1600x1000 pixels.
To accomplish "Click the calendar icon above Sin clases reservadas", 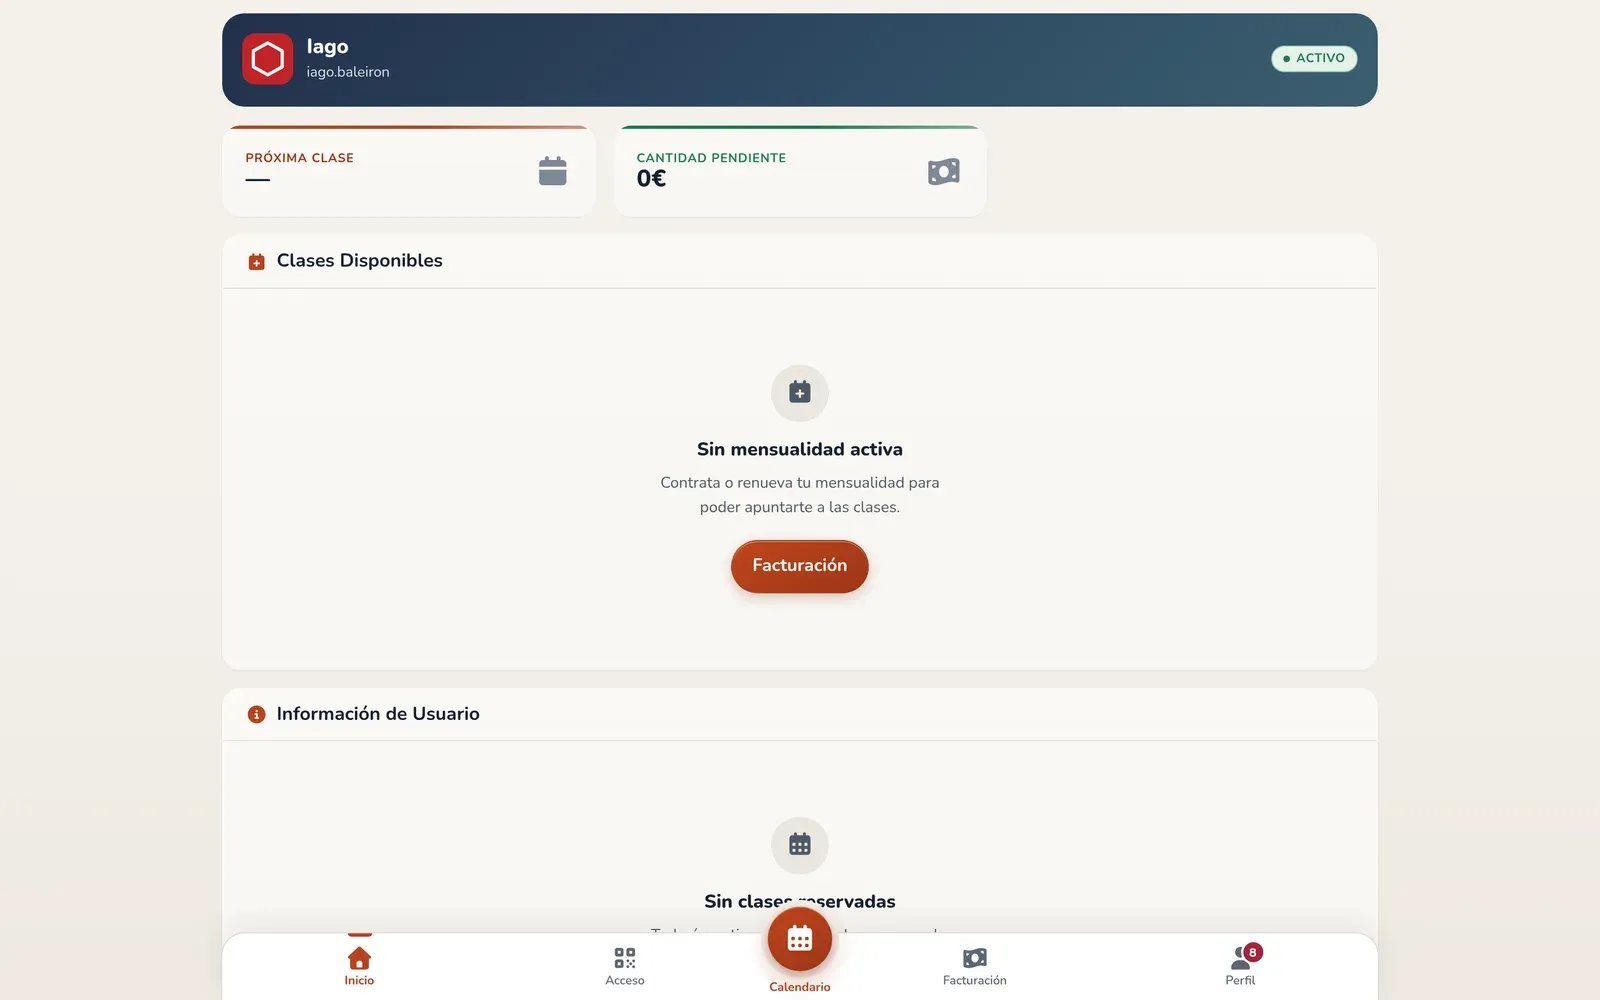I will (x=800, y=845).
